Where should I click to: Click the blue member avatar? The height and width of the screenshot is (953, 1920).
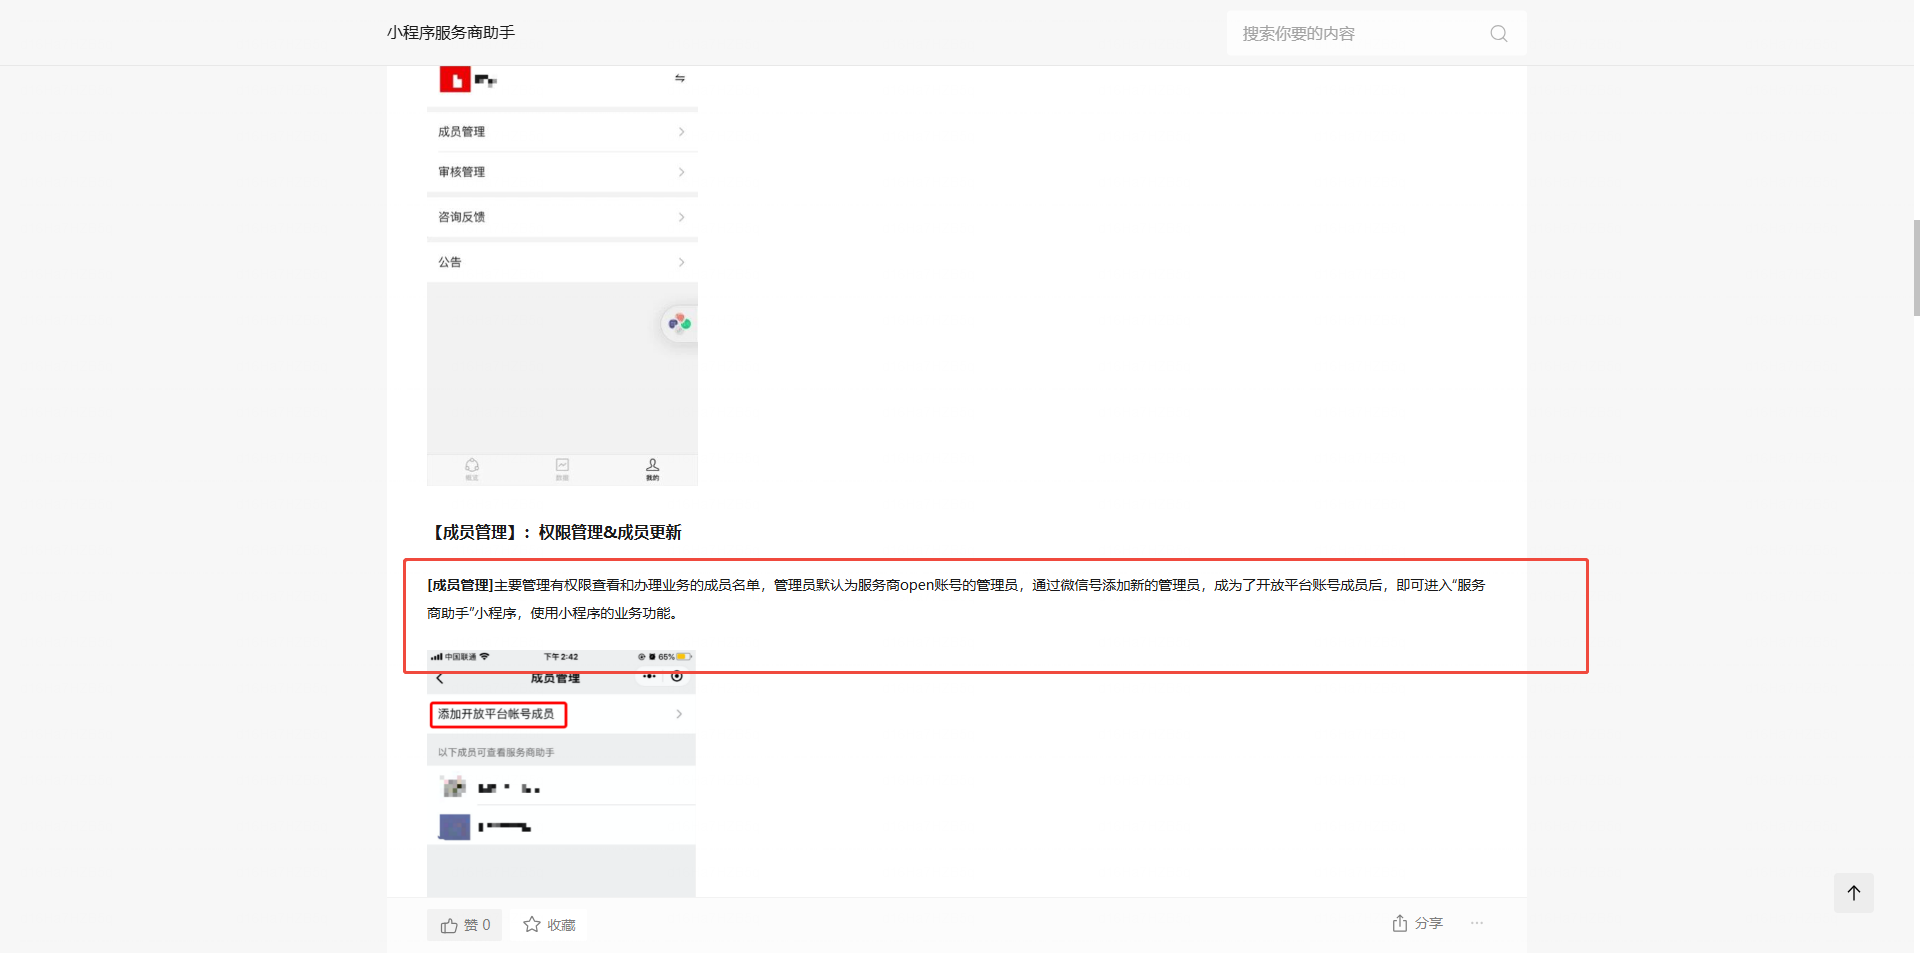click(454, 827)
